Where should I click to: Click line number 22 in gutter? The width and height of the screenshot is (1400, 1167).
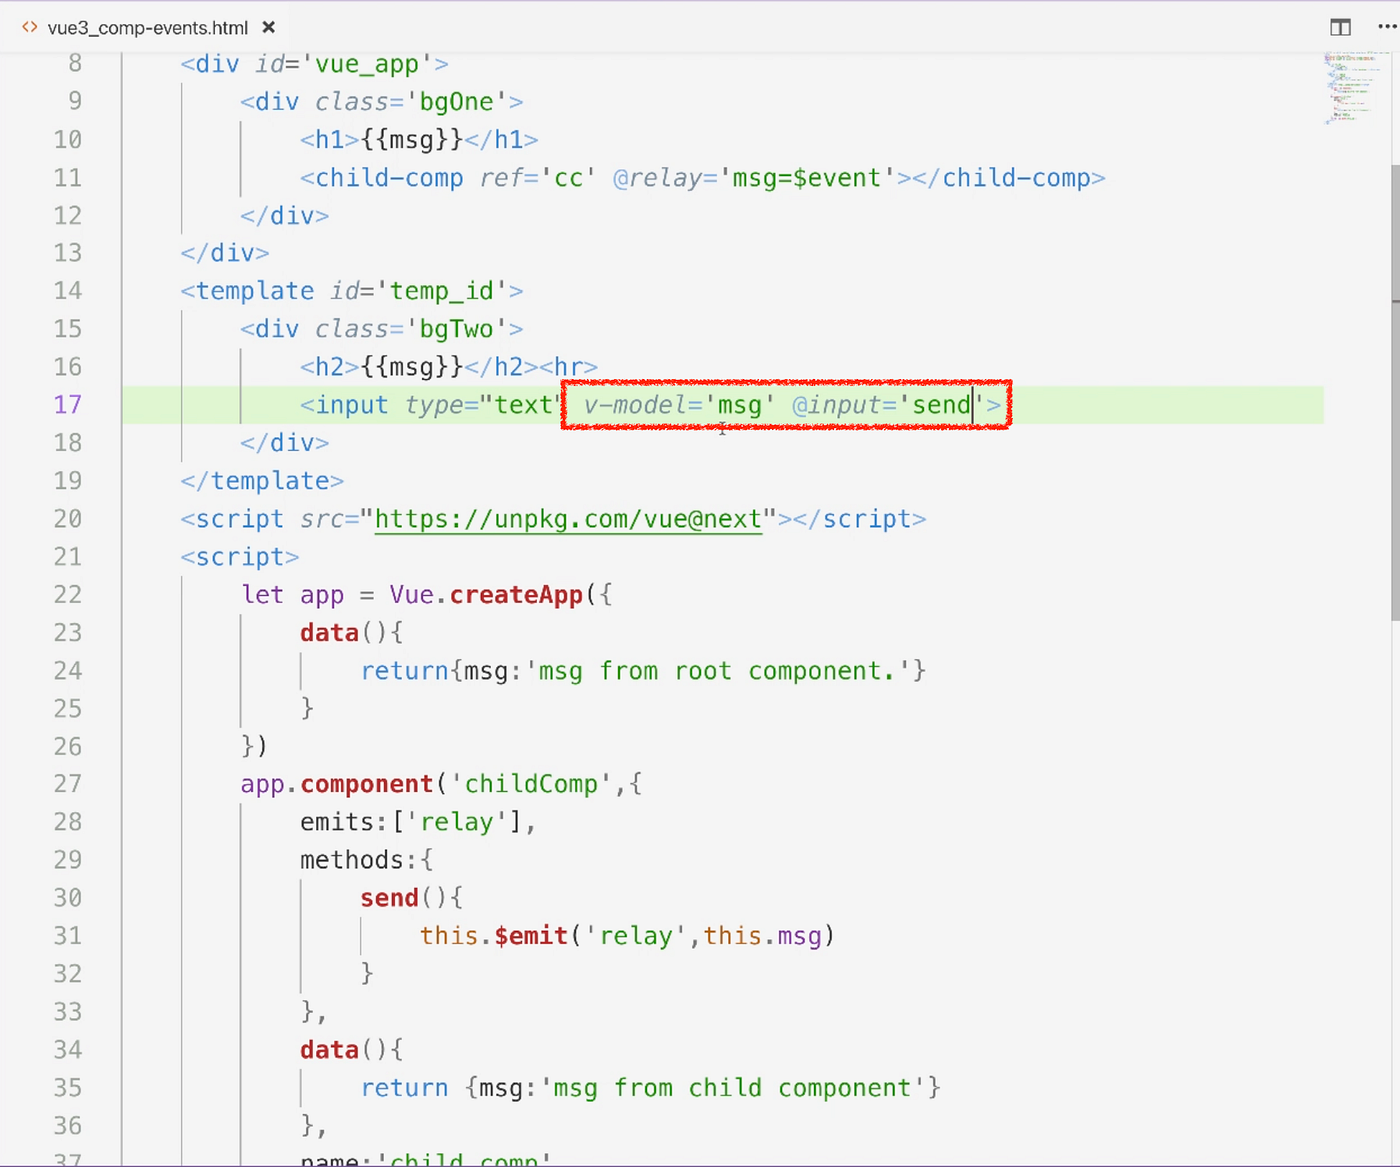point(68,595)
